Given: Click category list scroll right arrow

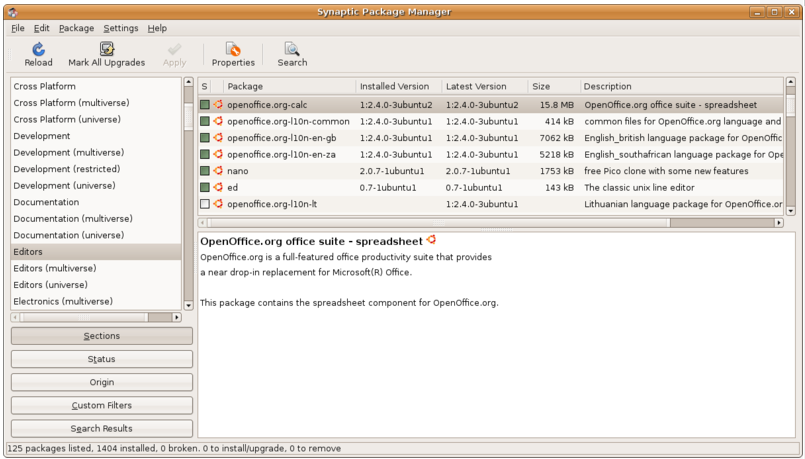Looking at the screenshot, I should coord(177,317).
